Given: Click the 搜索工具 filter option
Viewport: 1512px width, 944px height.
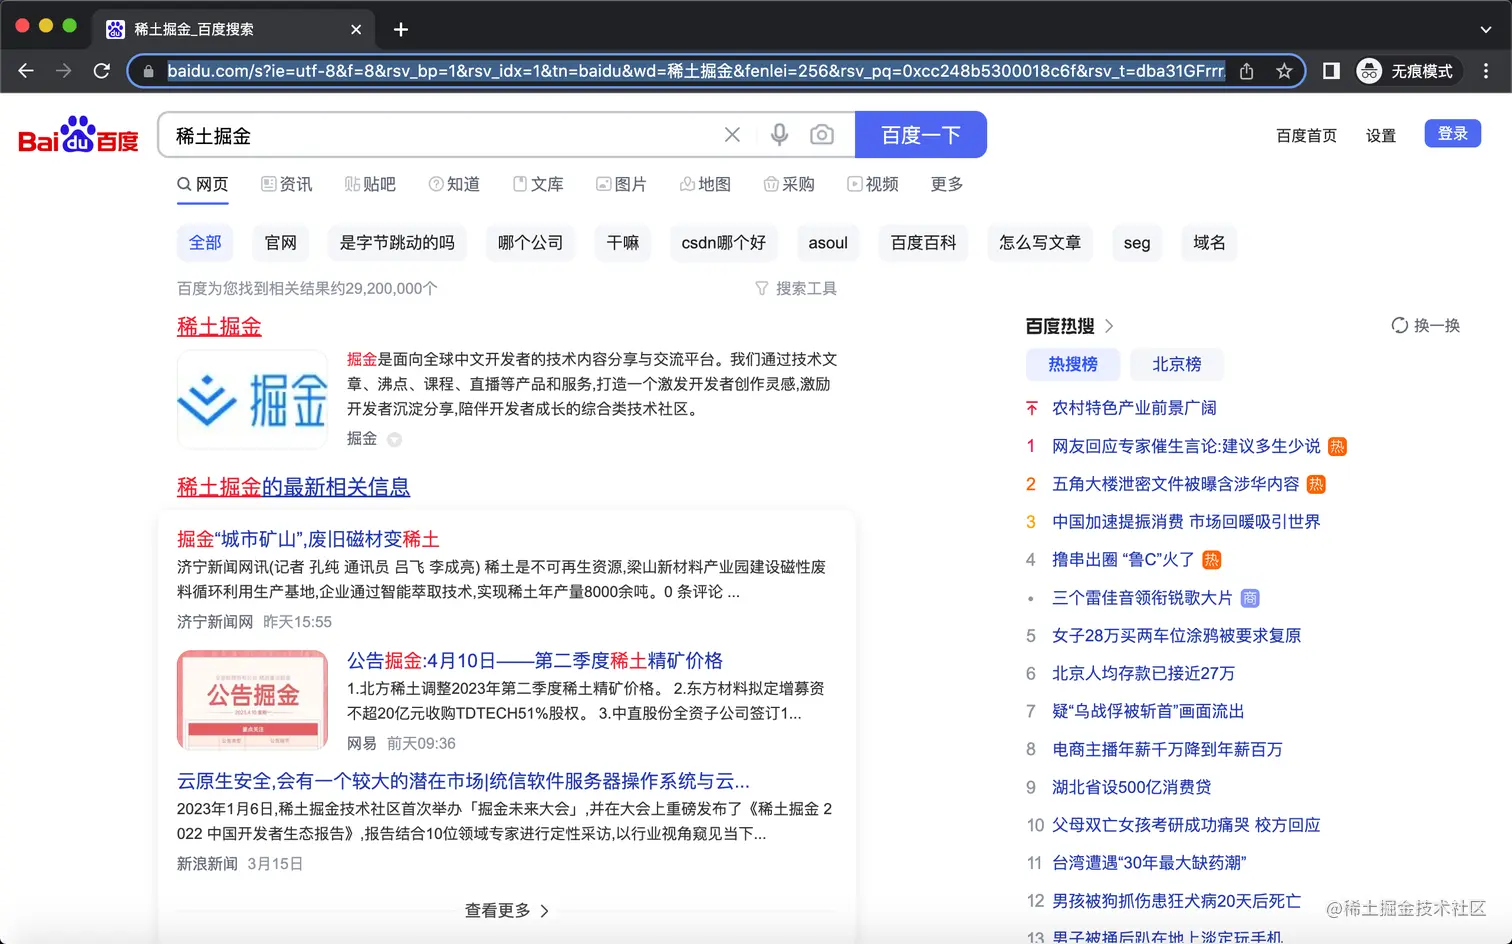Looking at the screenshot, I should pyautogui.click(x=796, y=288).
